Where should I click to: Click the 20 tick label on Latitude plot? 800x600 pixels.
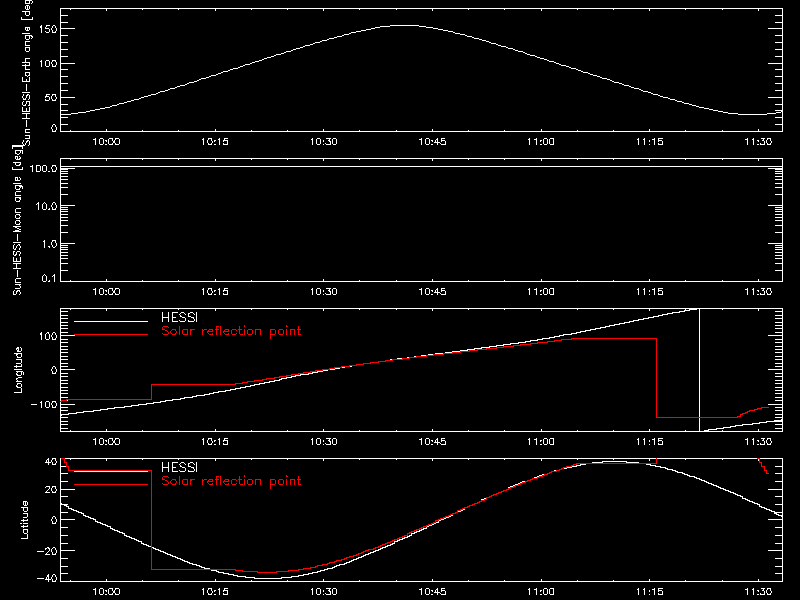pos(51,490)
